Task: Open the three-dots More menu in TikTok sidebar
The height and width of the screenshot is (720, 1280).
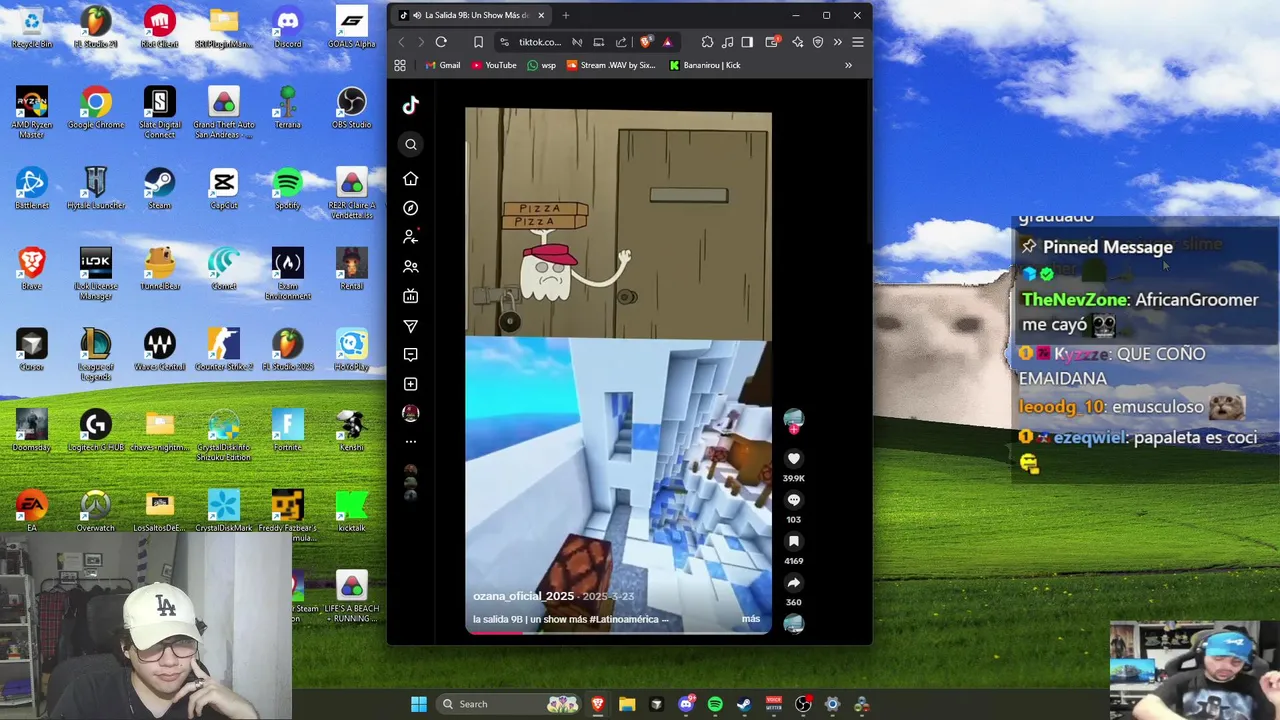Action: pyautogui.click(x=411, y=442)
